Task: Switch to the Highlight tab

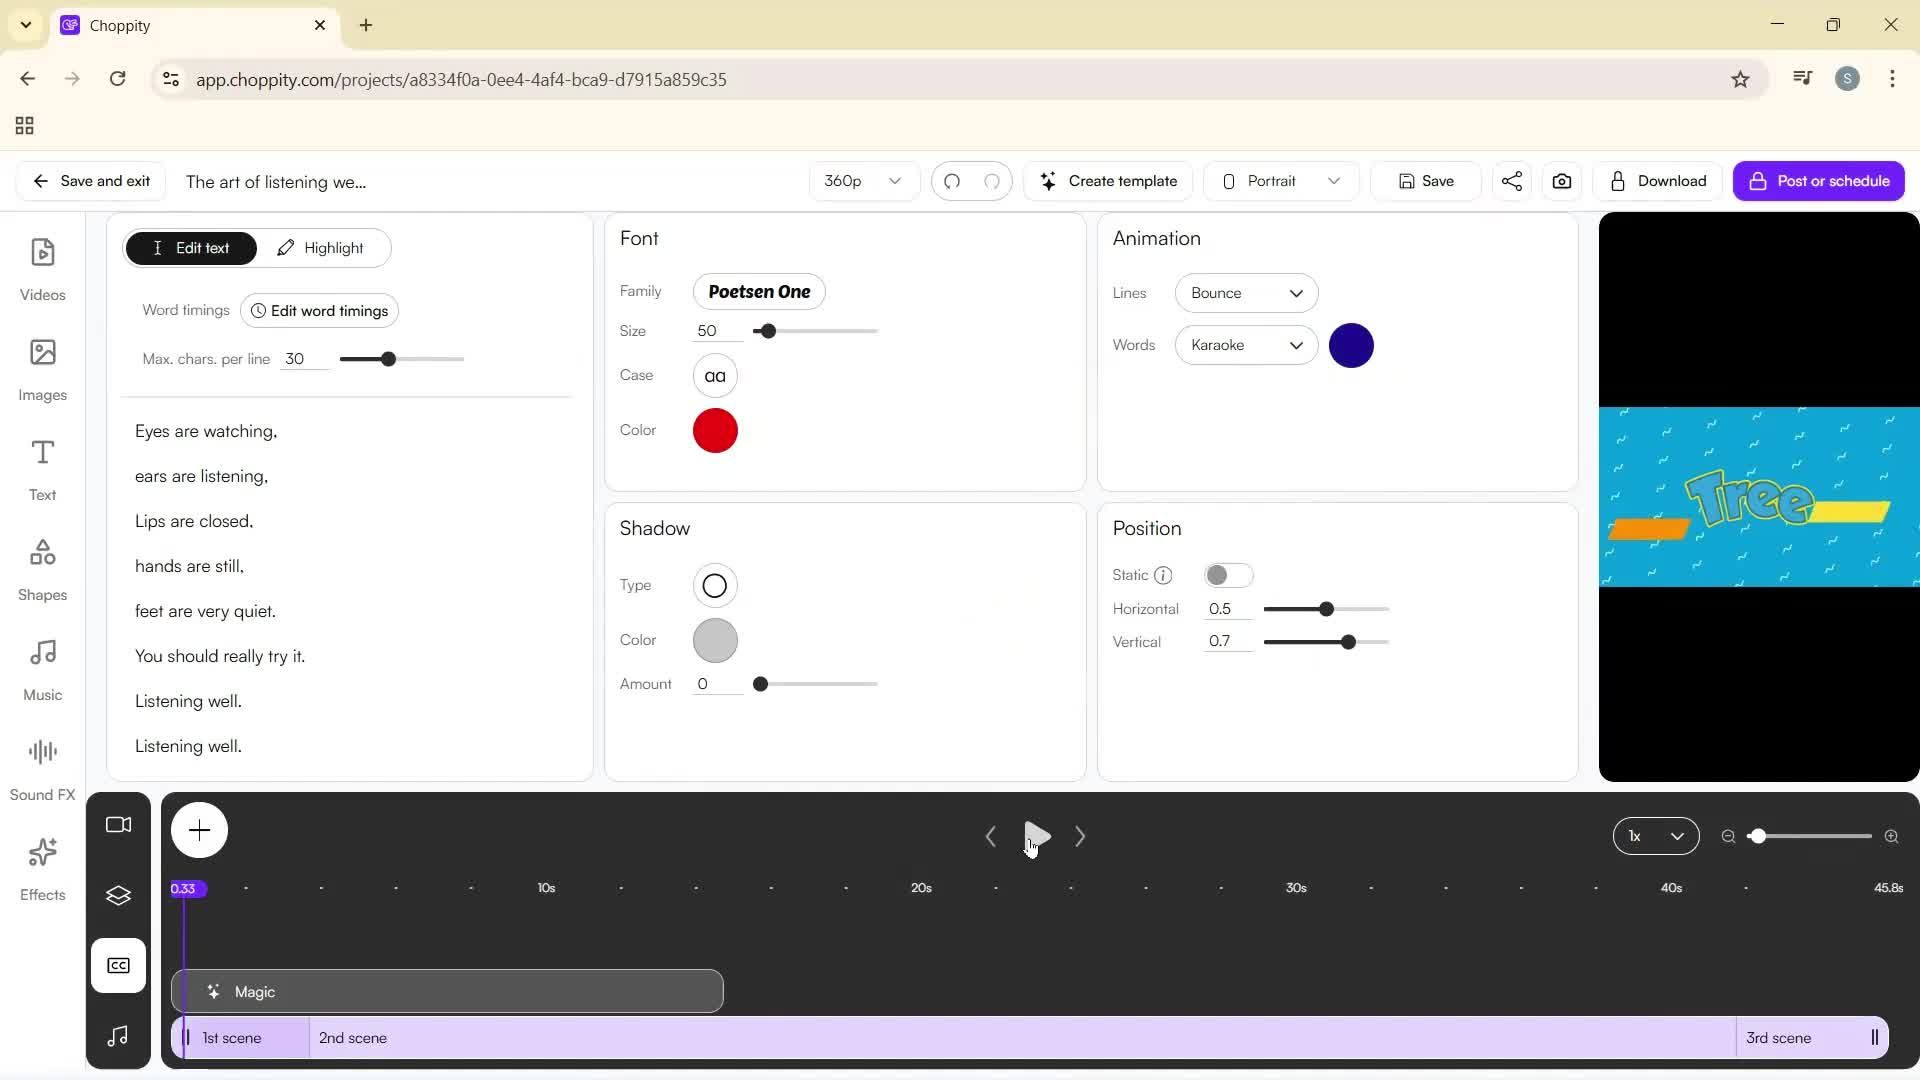Action: [321, 248]
